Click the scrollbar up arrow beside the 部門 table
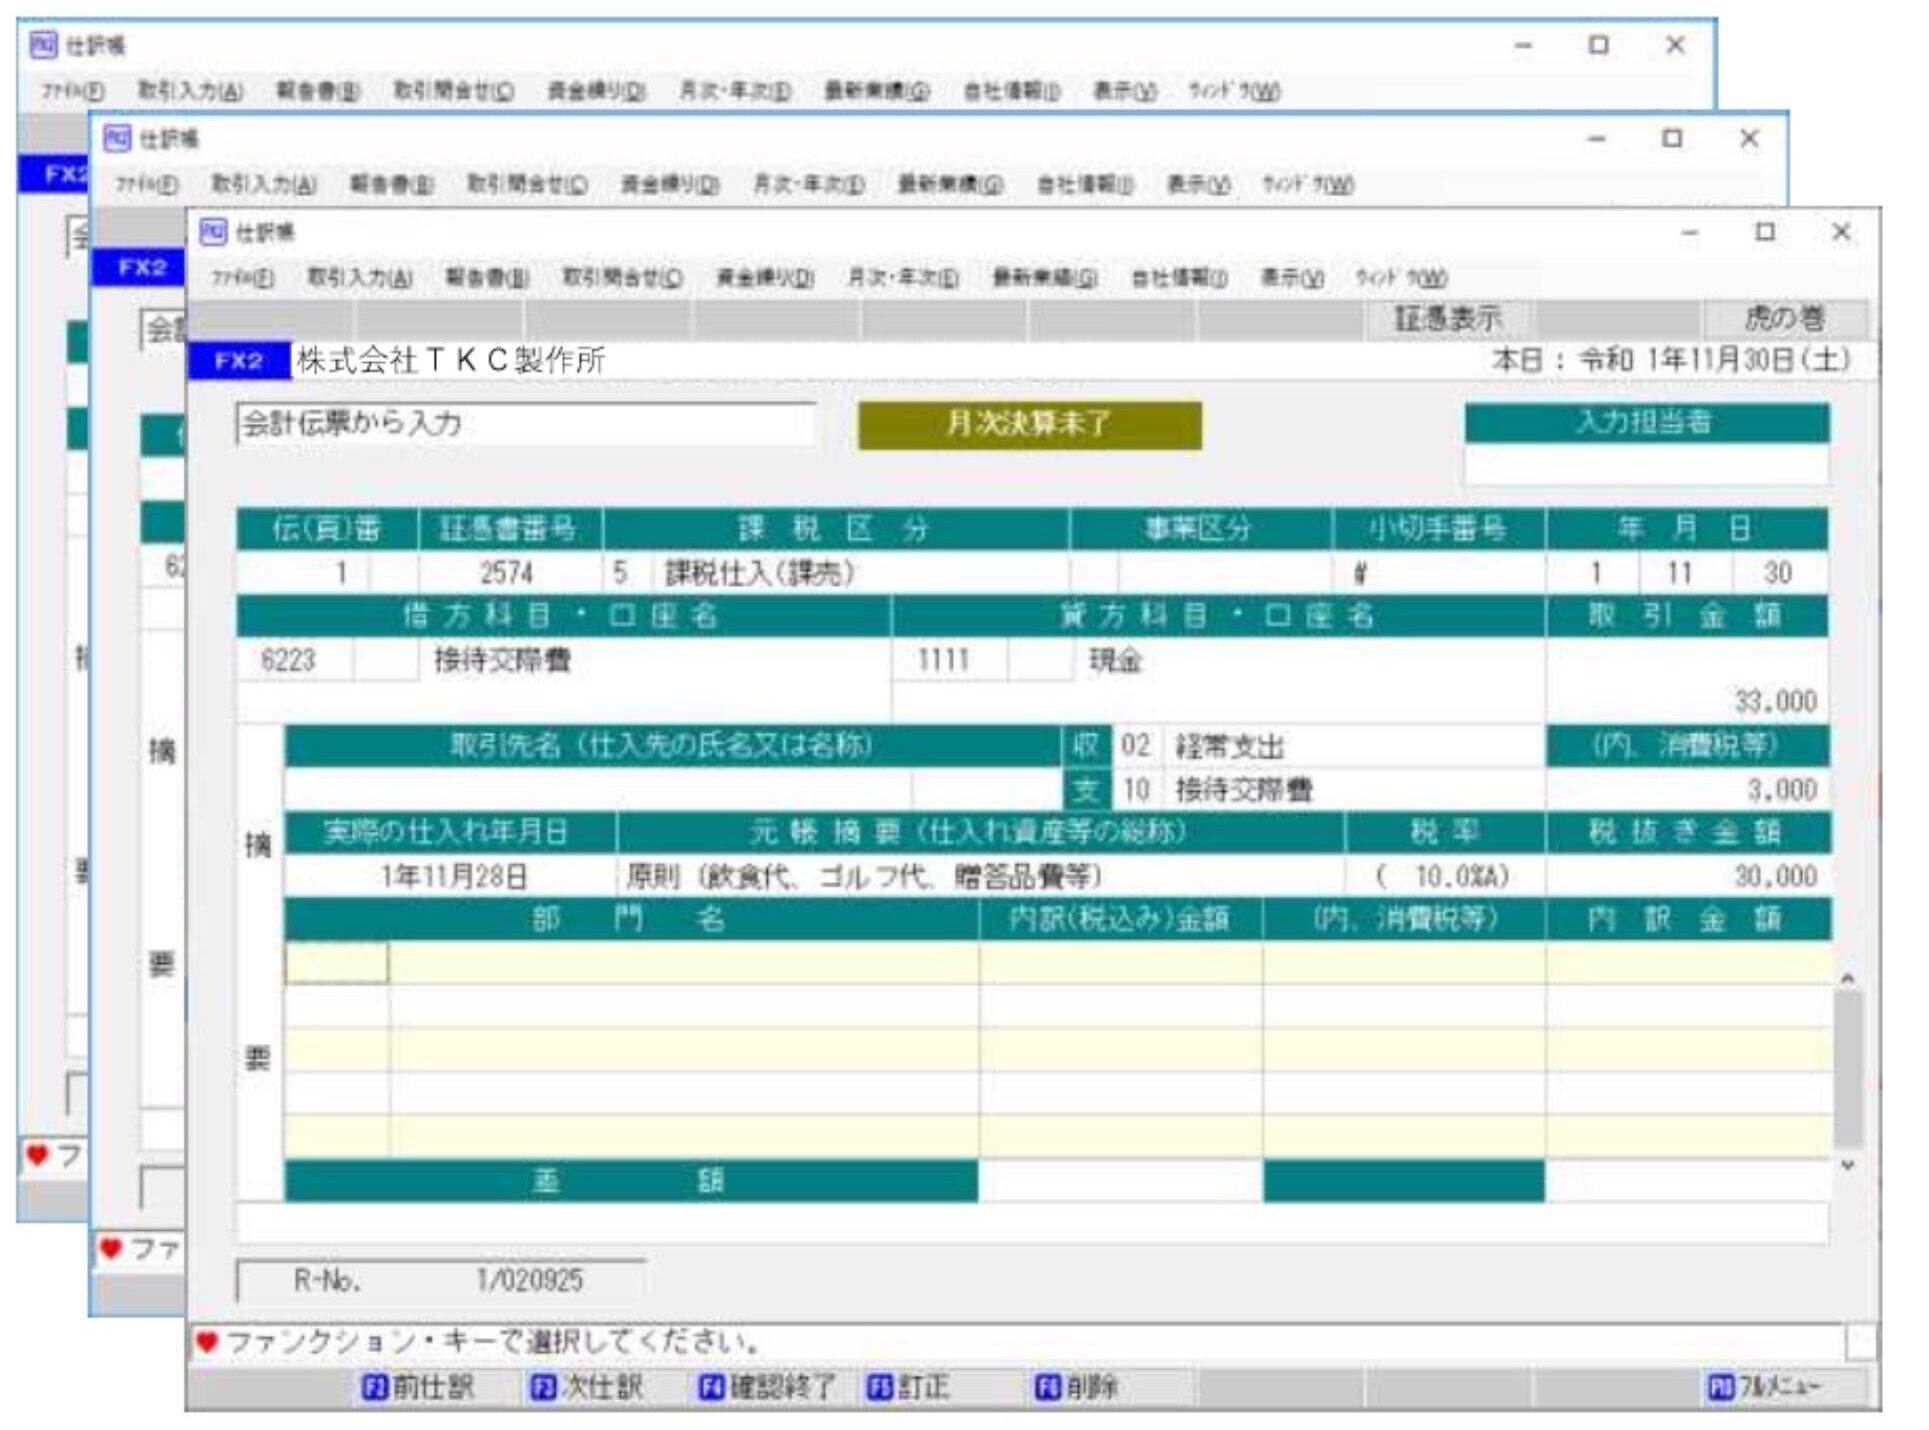The image size is (1929, 1430). click(1847, 978)
